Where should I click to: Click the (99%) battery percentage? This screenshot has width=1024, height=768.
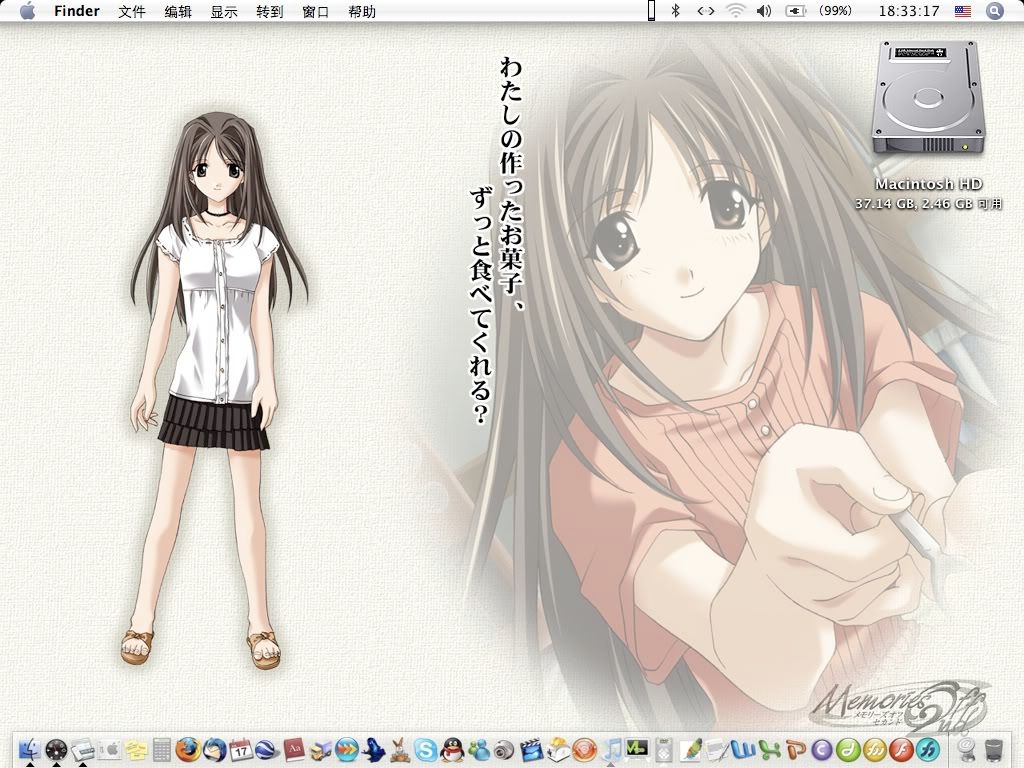point(835,11)
